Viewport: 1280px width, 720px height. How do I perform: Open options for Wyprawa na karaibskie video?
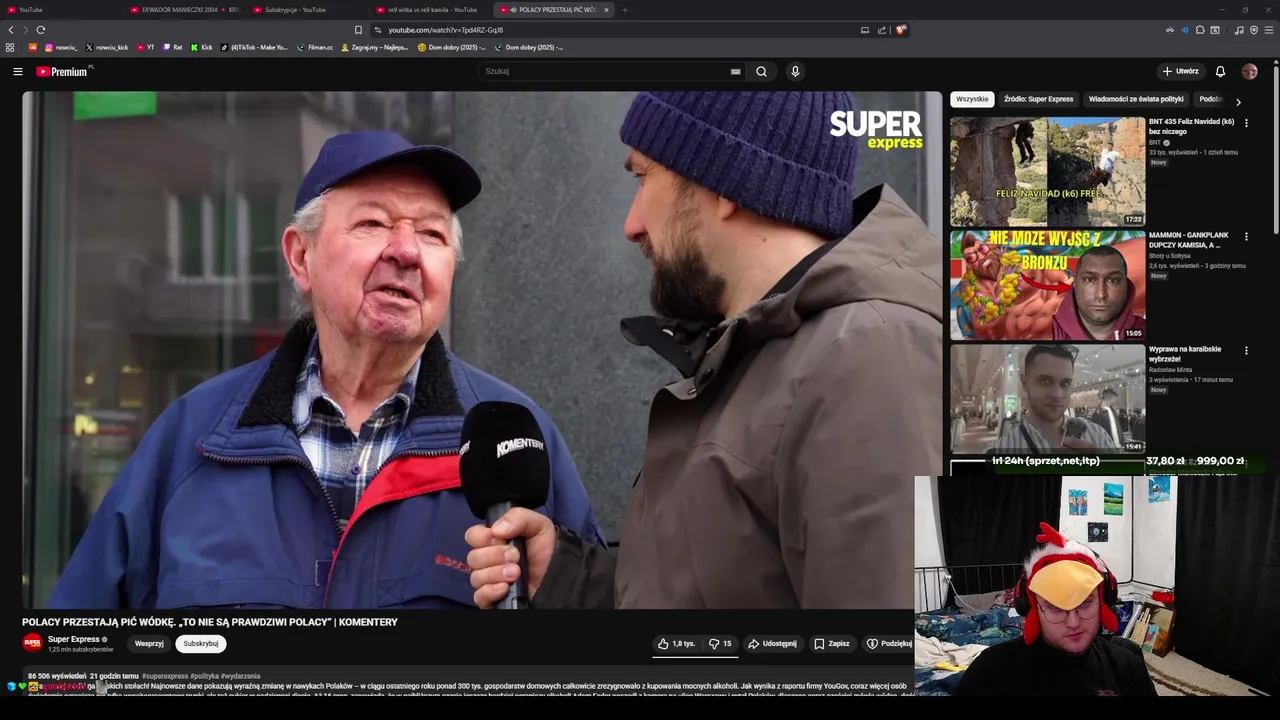point(1246,351)
